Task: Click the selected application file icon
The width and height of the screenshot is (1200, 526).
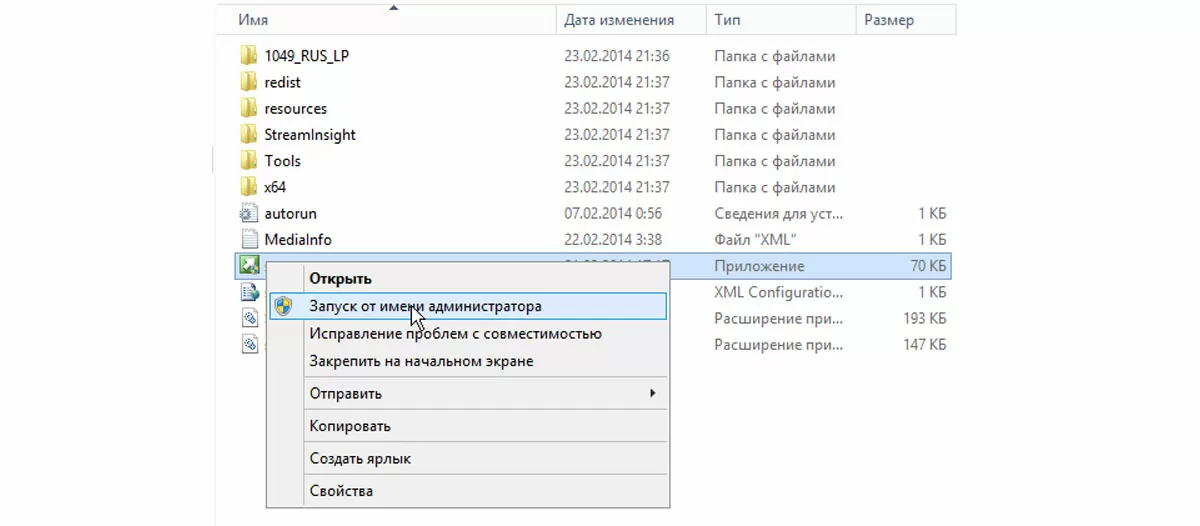Action: 249,265
